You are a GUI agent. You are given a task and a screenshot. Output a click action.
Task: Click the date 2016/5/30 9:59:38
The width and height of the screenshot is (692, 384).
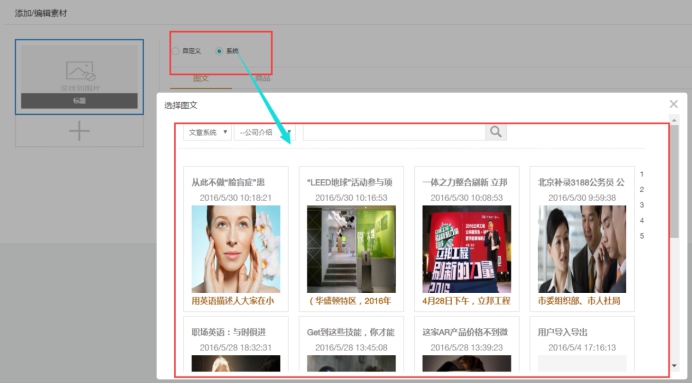[582, 198]
